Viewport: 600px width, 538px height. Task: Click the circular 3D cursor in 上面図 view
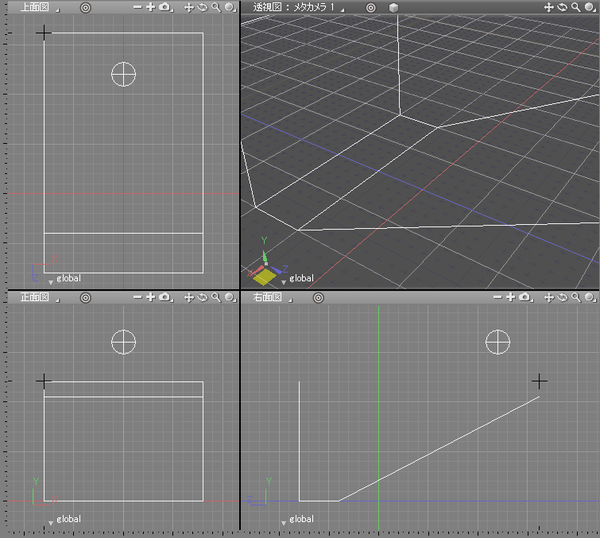pos(124,74)
